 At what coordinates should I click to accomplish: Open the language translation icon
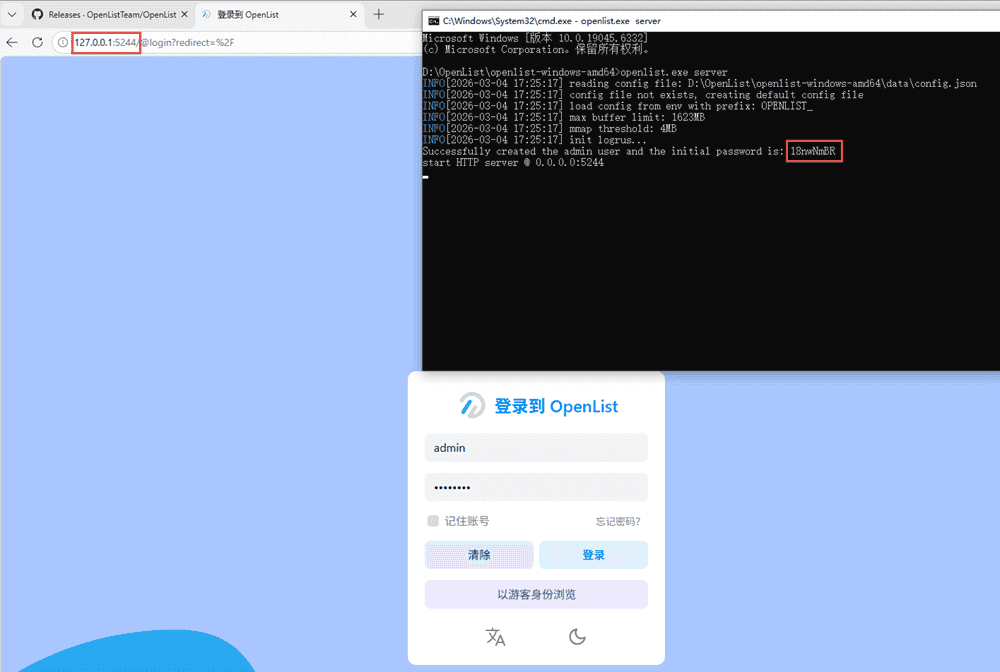pyautogui.click(x=495, y=637)
